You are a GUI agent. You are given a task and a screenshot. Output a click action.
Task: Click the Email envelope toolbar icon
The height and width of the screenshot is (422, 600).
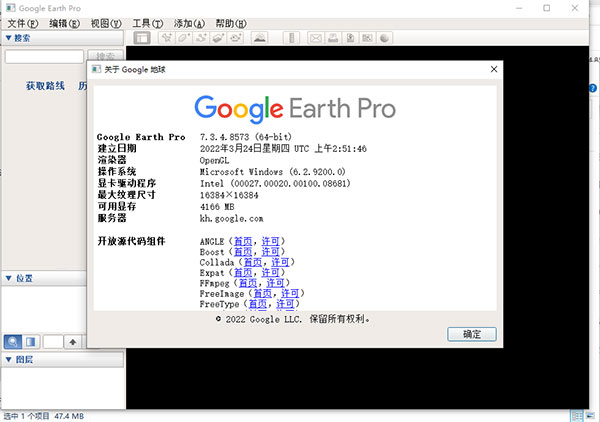[316, 38]
